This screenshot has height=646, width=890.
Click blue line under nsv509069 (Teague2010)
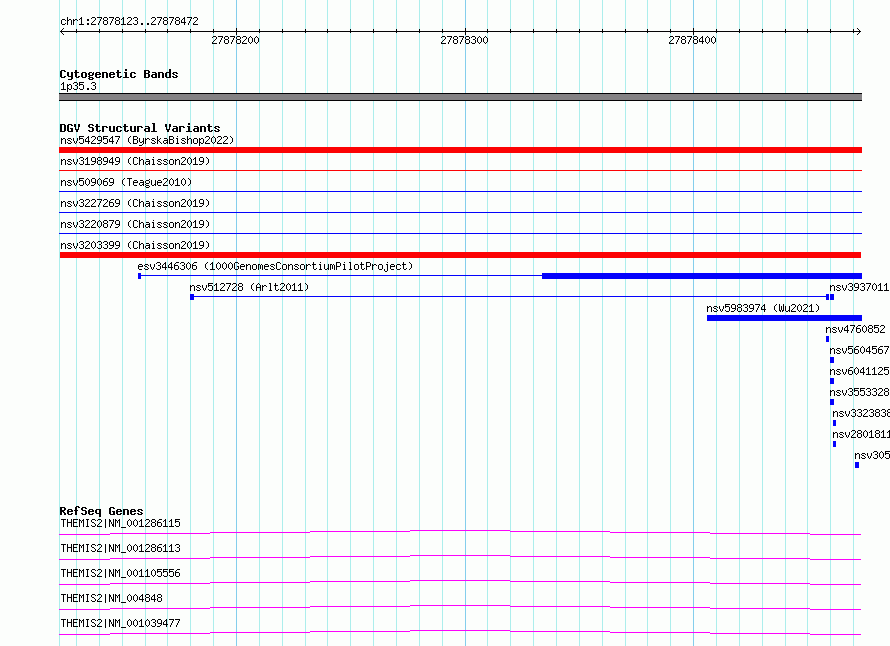[460, 191]
